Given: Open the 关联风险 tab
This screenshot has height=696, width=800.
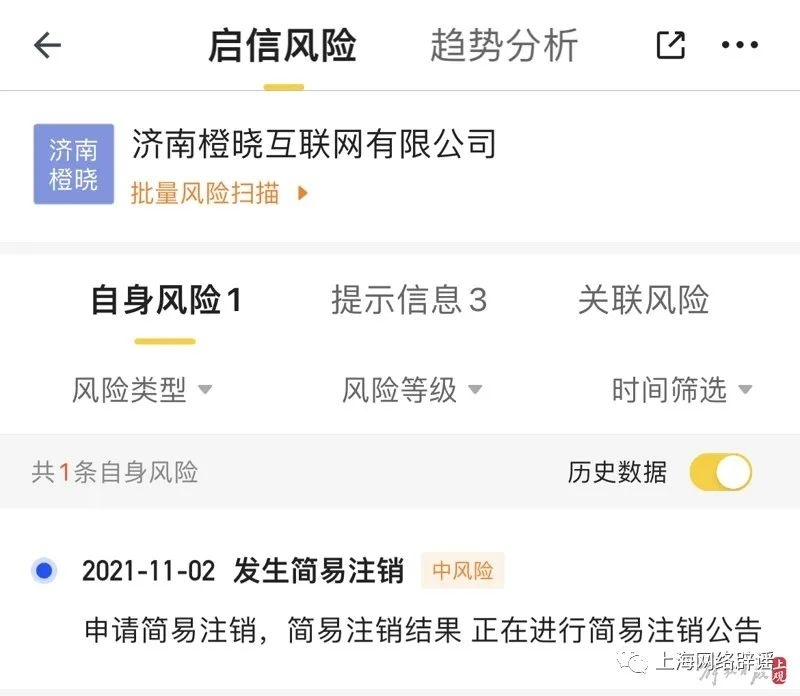Looking at the screenshot, I should tap(643, 299).
